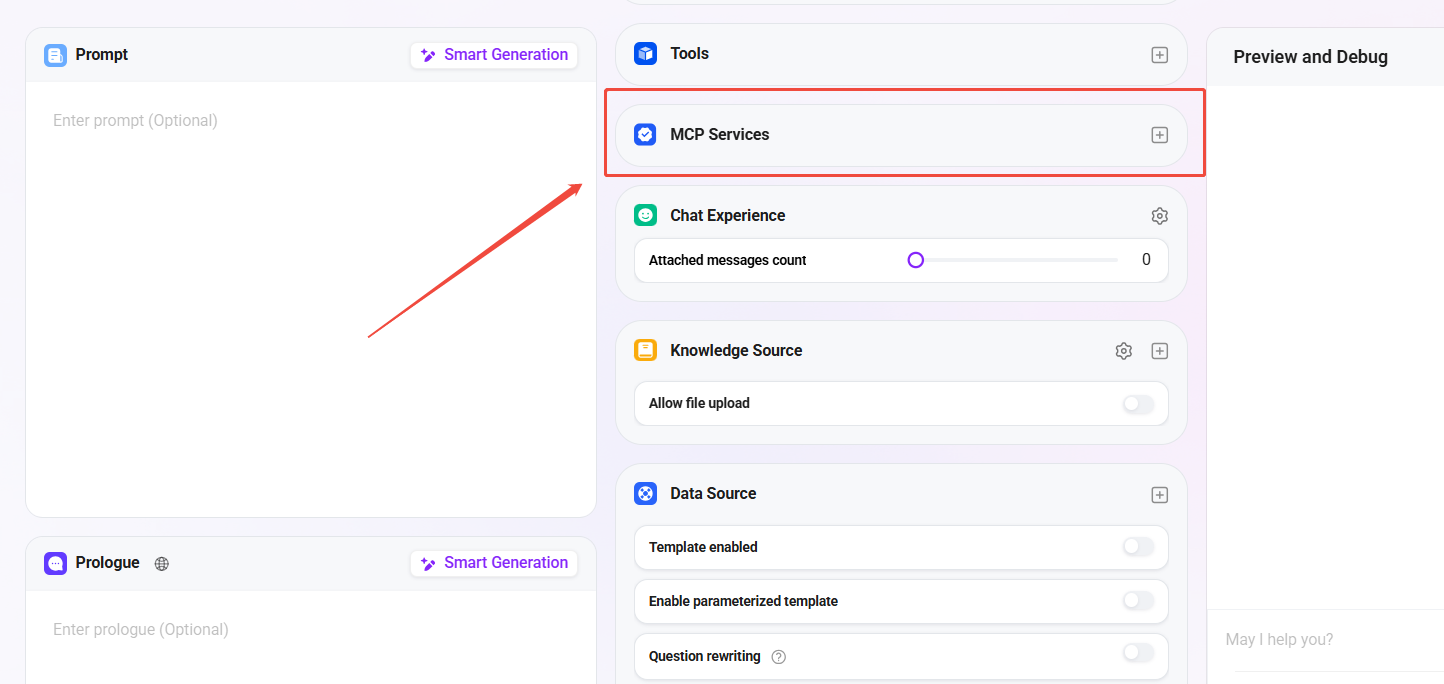The height and width of the screenshot is (684, 1444).
Task: Click the green smiley Chat Experience icon
Action: (x=645, y=216)
